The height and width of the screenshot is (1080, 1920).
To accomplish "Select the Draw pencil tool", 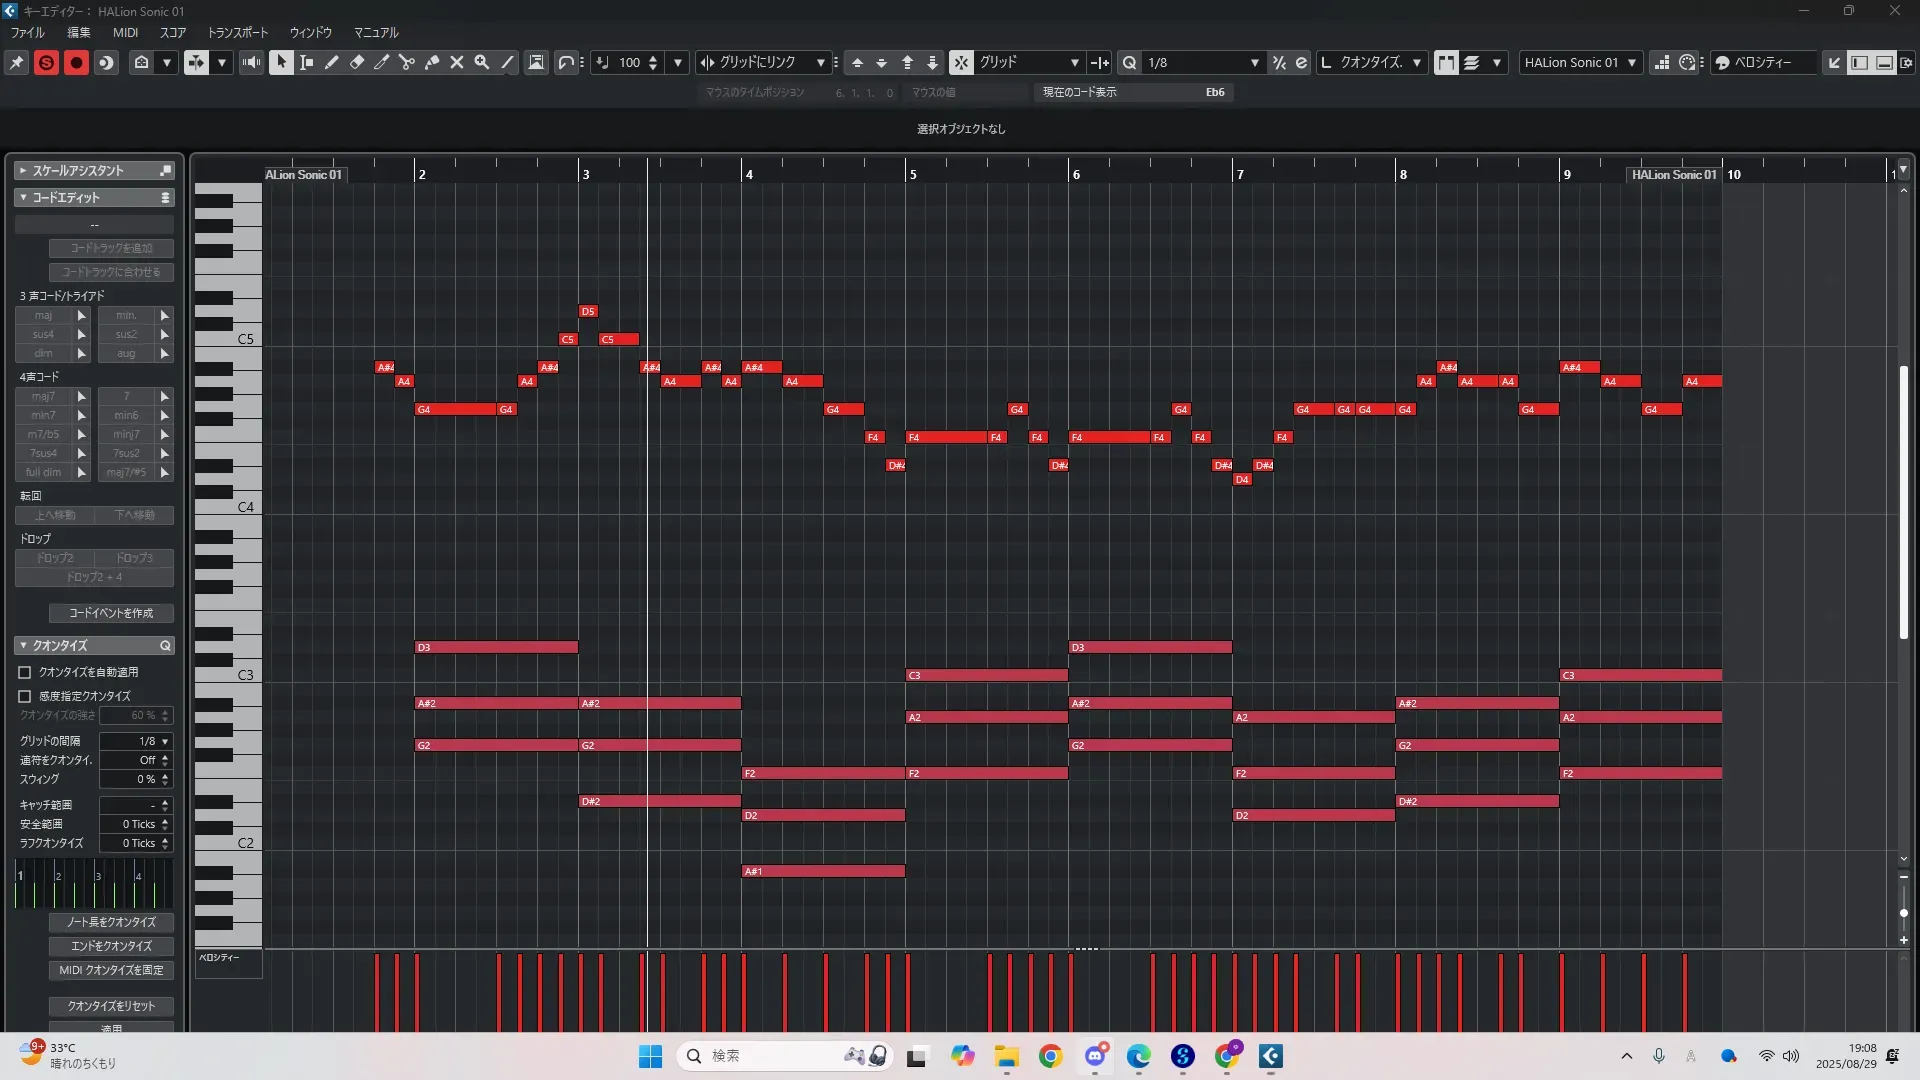I will coord(332,62).
